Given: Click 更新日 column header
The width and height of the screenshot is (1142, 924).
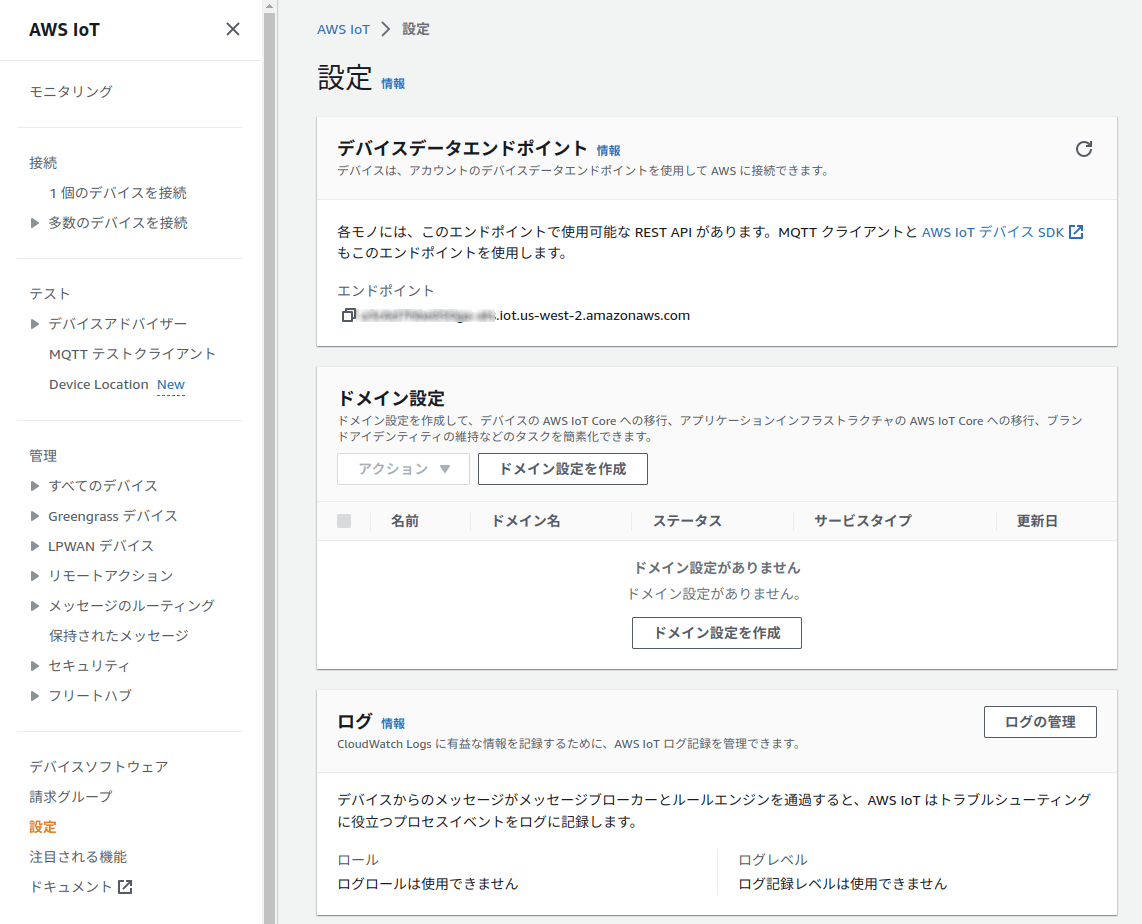Looking at the screenshot, I should [1037, 521].
